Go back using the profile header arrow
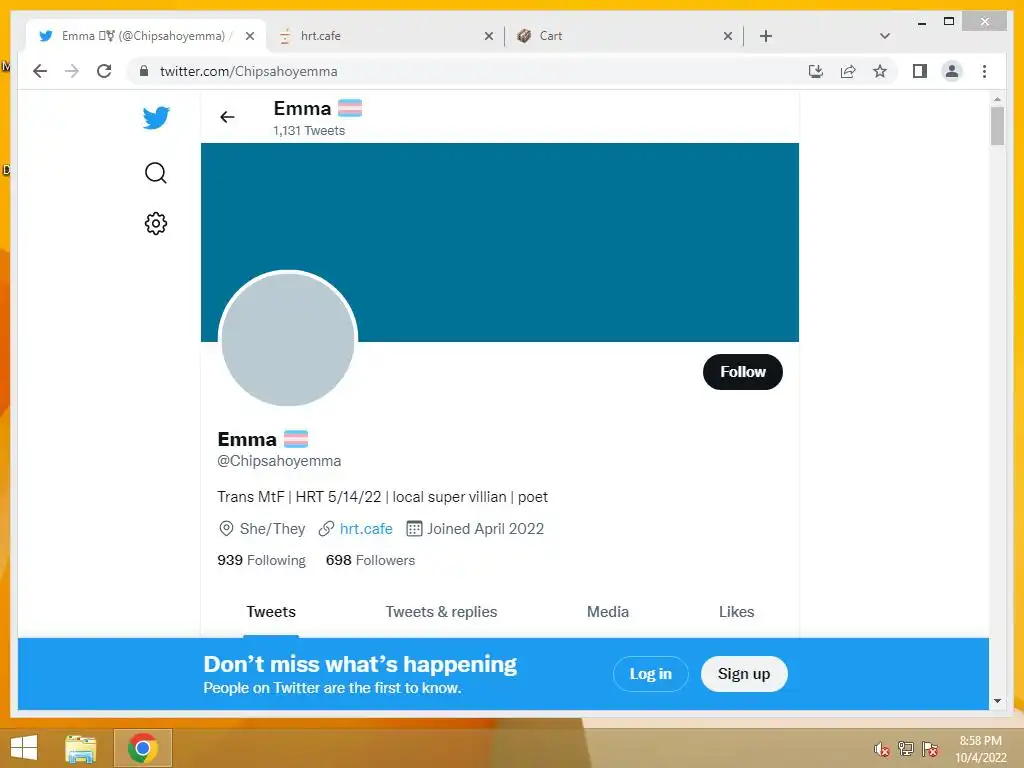Image resolution: width=1024 pixels, height=768 pixels. tap(227, 117)
